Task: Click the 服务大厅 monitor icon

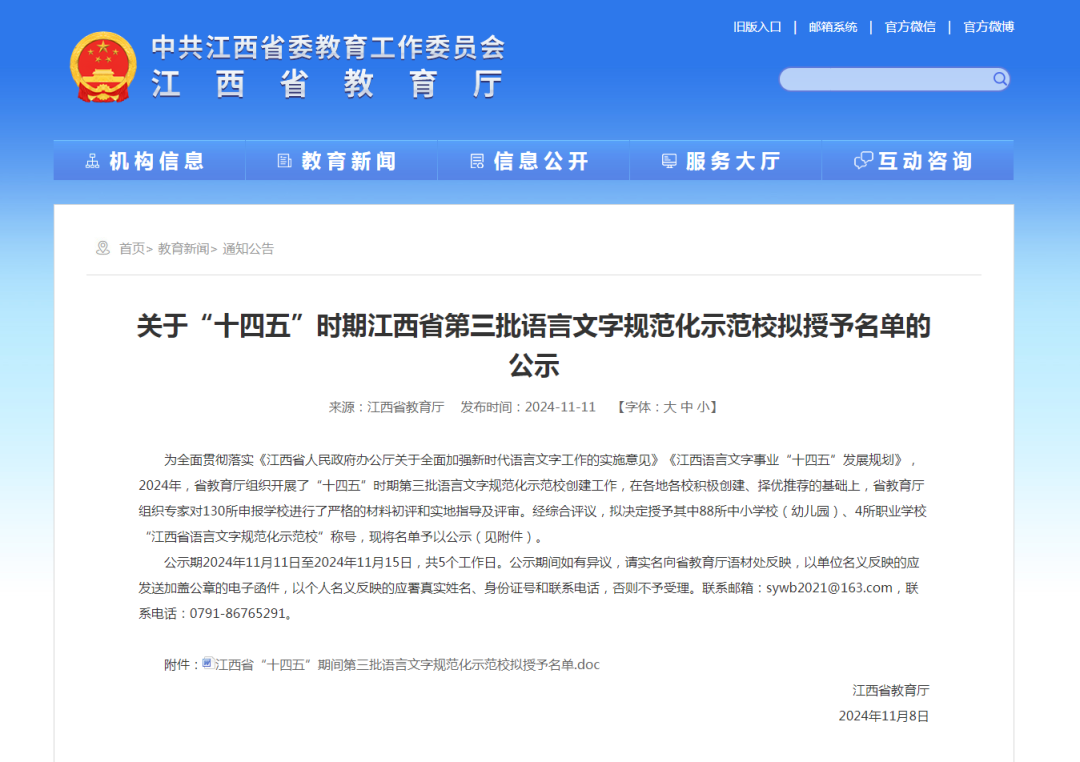Action: tap(669, 161)
